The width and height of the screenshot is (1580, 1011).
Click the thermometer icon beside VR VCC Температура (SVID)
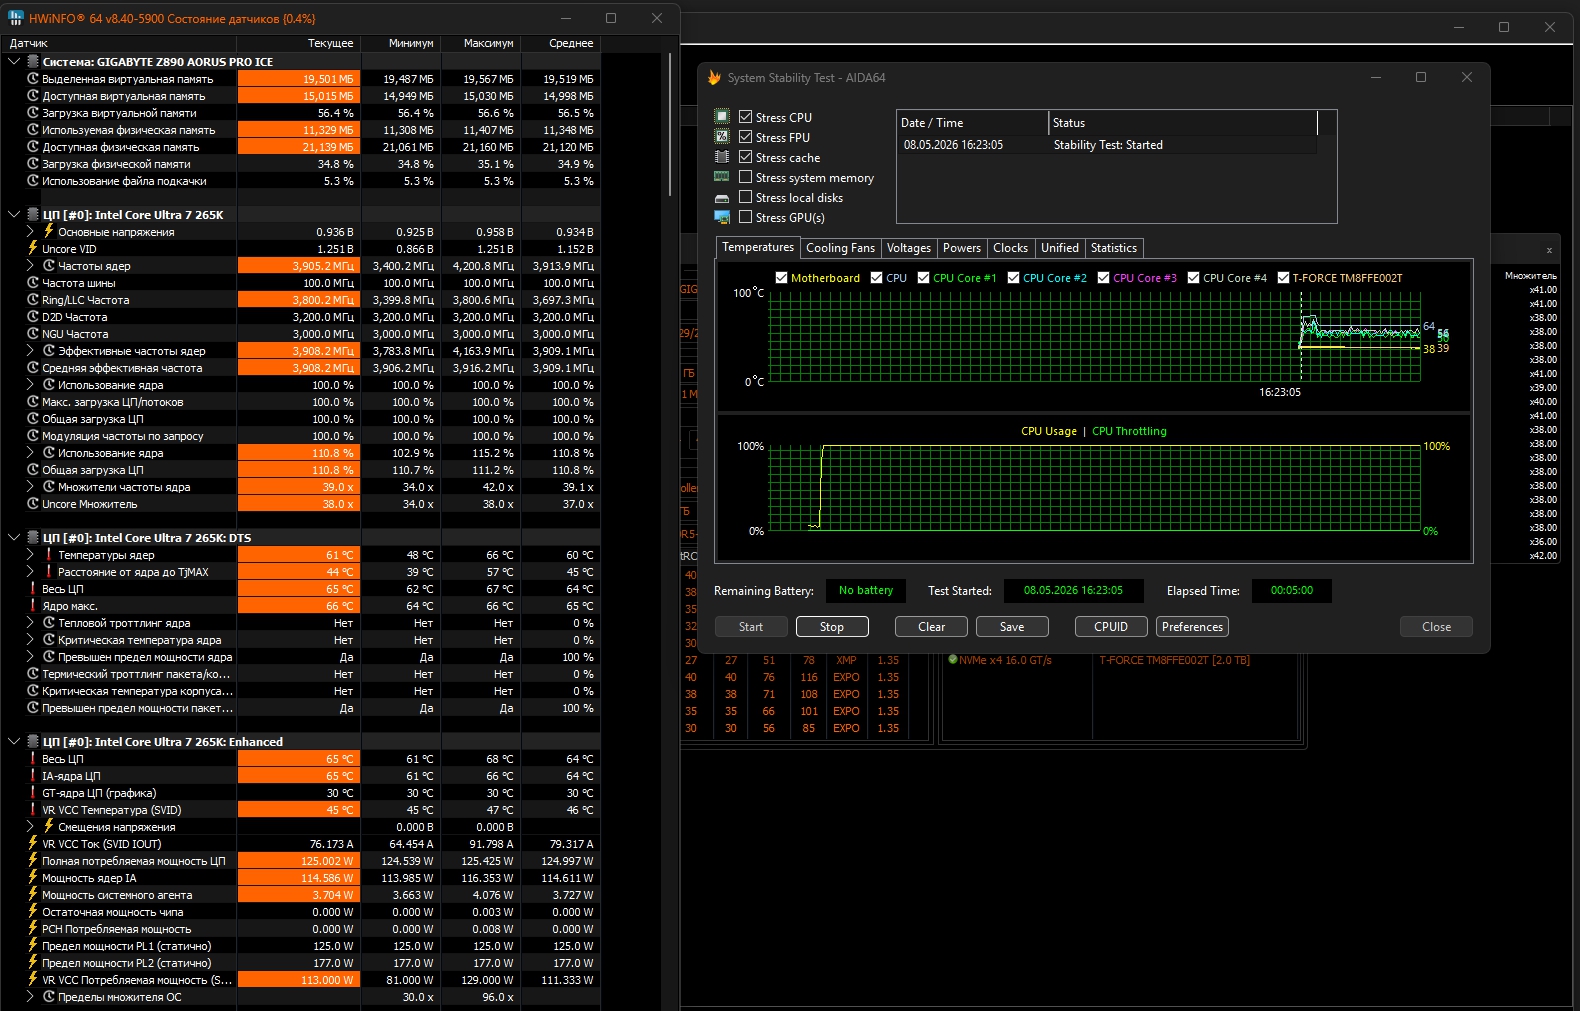tap(33, 810)
